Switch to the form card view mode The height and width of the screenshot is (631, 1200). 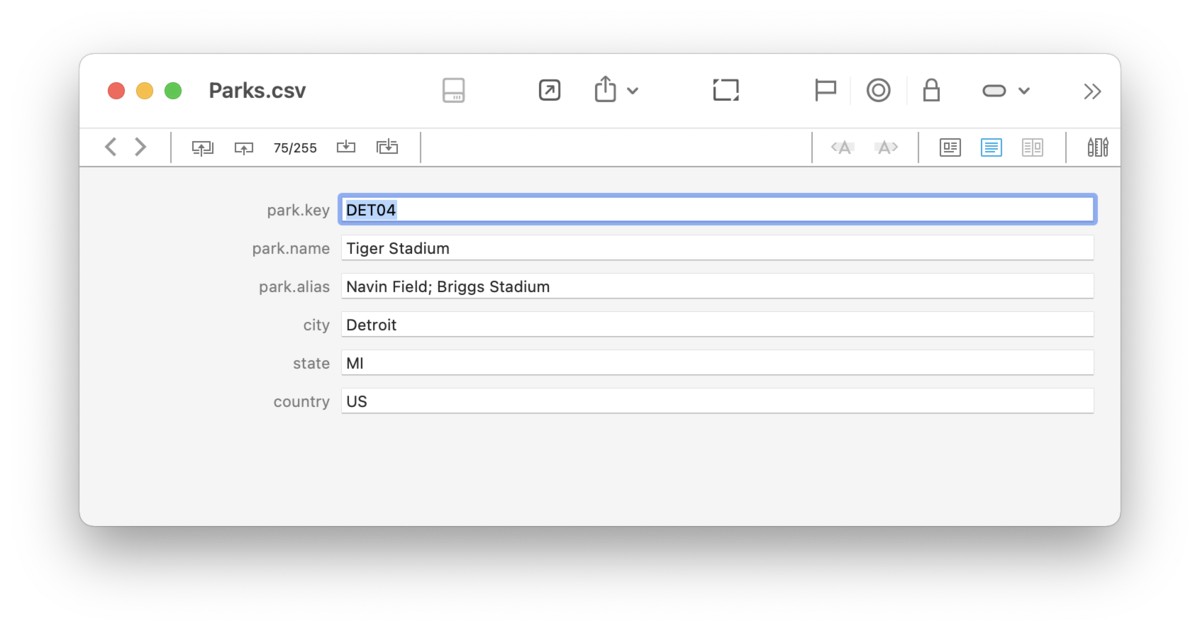[x=950, y=148]
